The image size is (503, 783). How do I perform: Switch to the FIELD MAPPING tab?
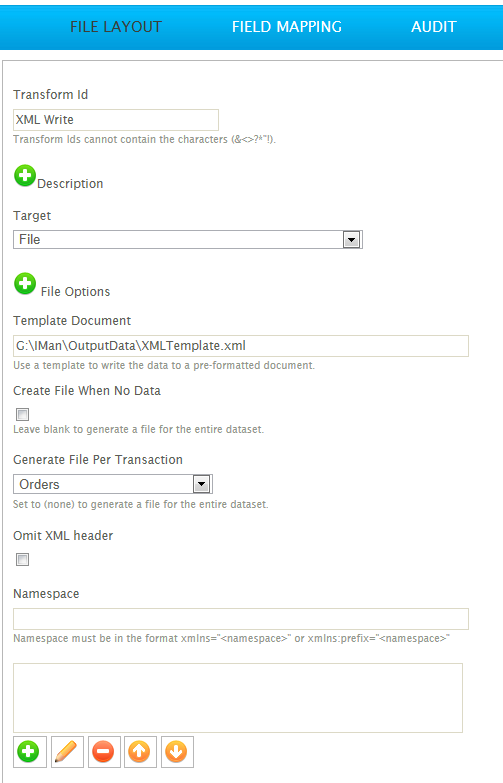[x=287, y=26]
